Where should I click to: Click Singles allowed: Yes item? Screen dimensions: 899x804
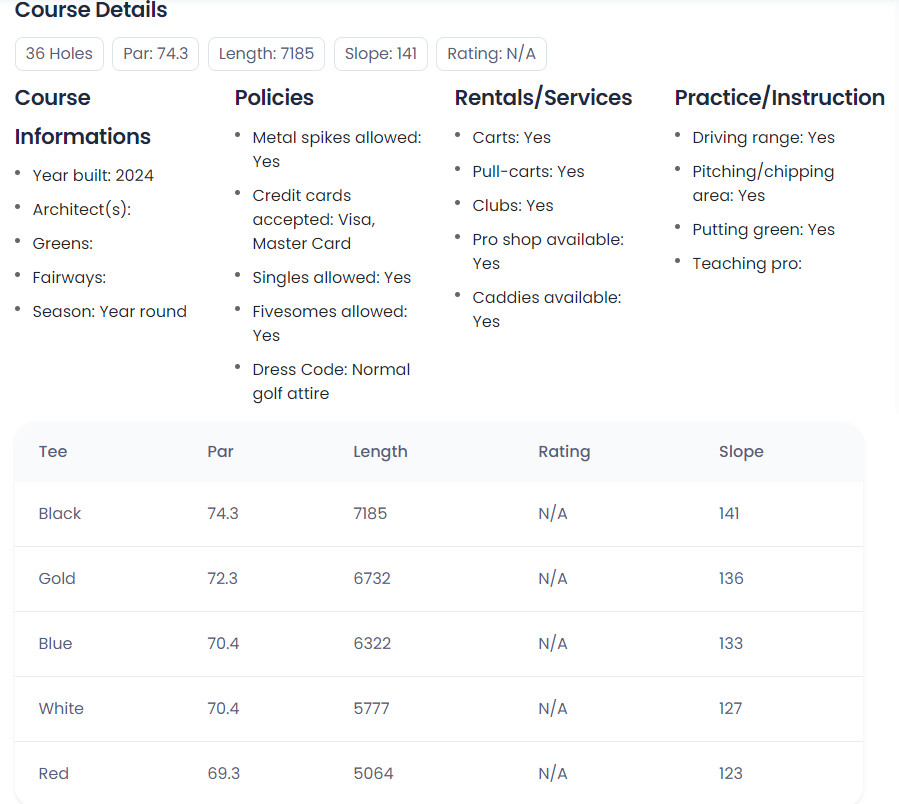tap(332, 278)
